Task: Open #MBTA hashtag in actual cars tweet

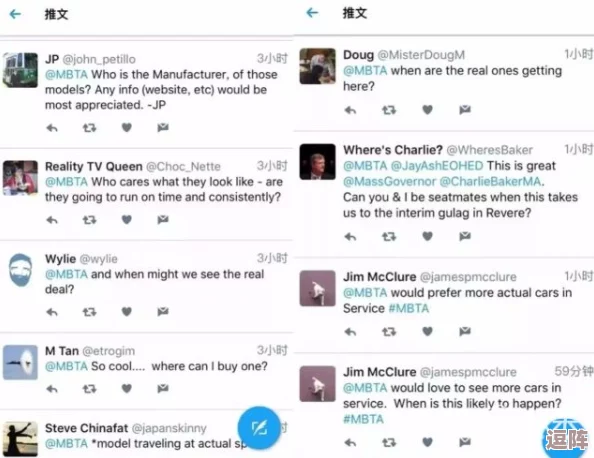Action: 409,308
